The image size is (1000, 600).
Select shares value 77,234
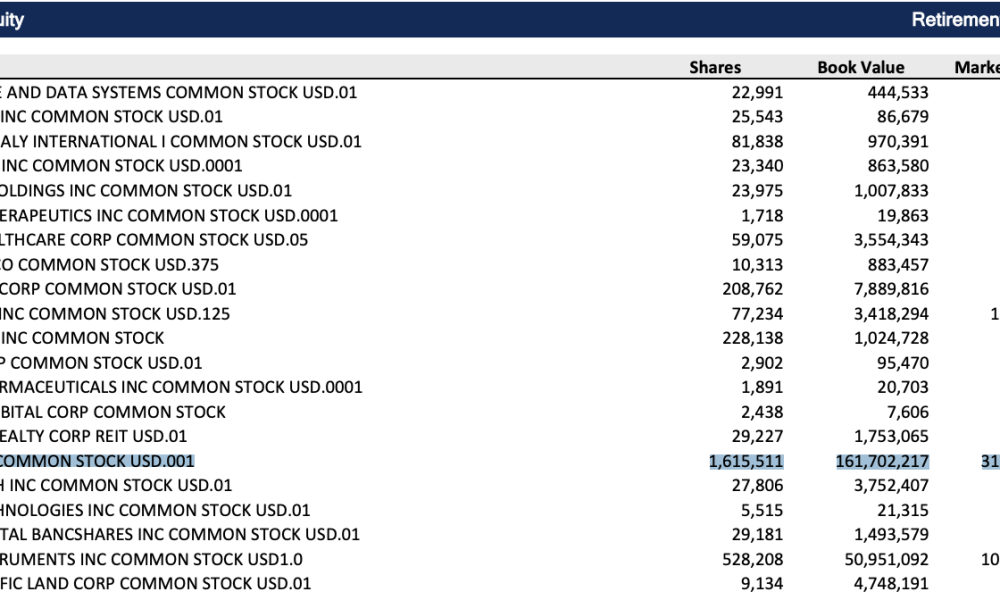click(x=757, y=314)
